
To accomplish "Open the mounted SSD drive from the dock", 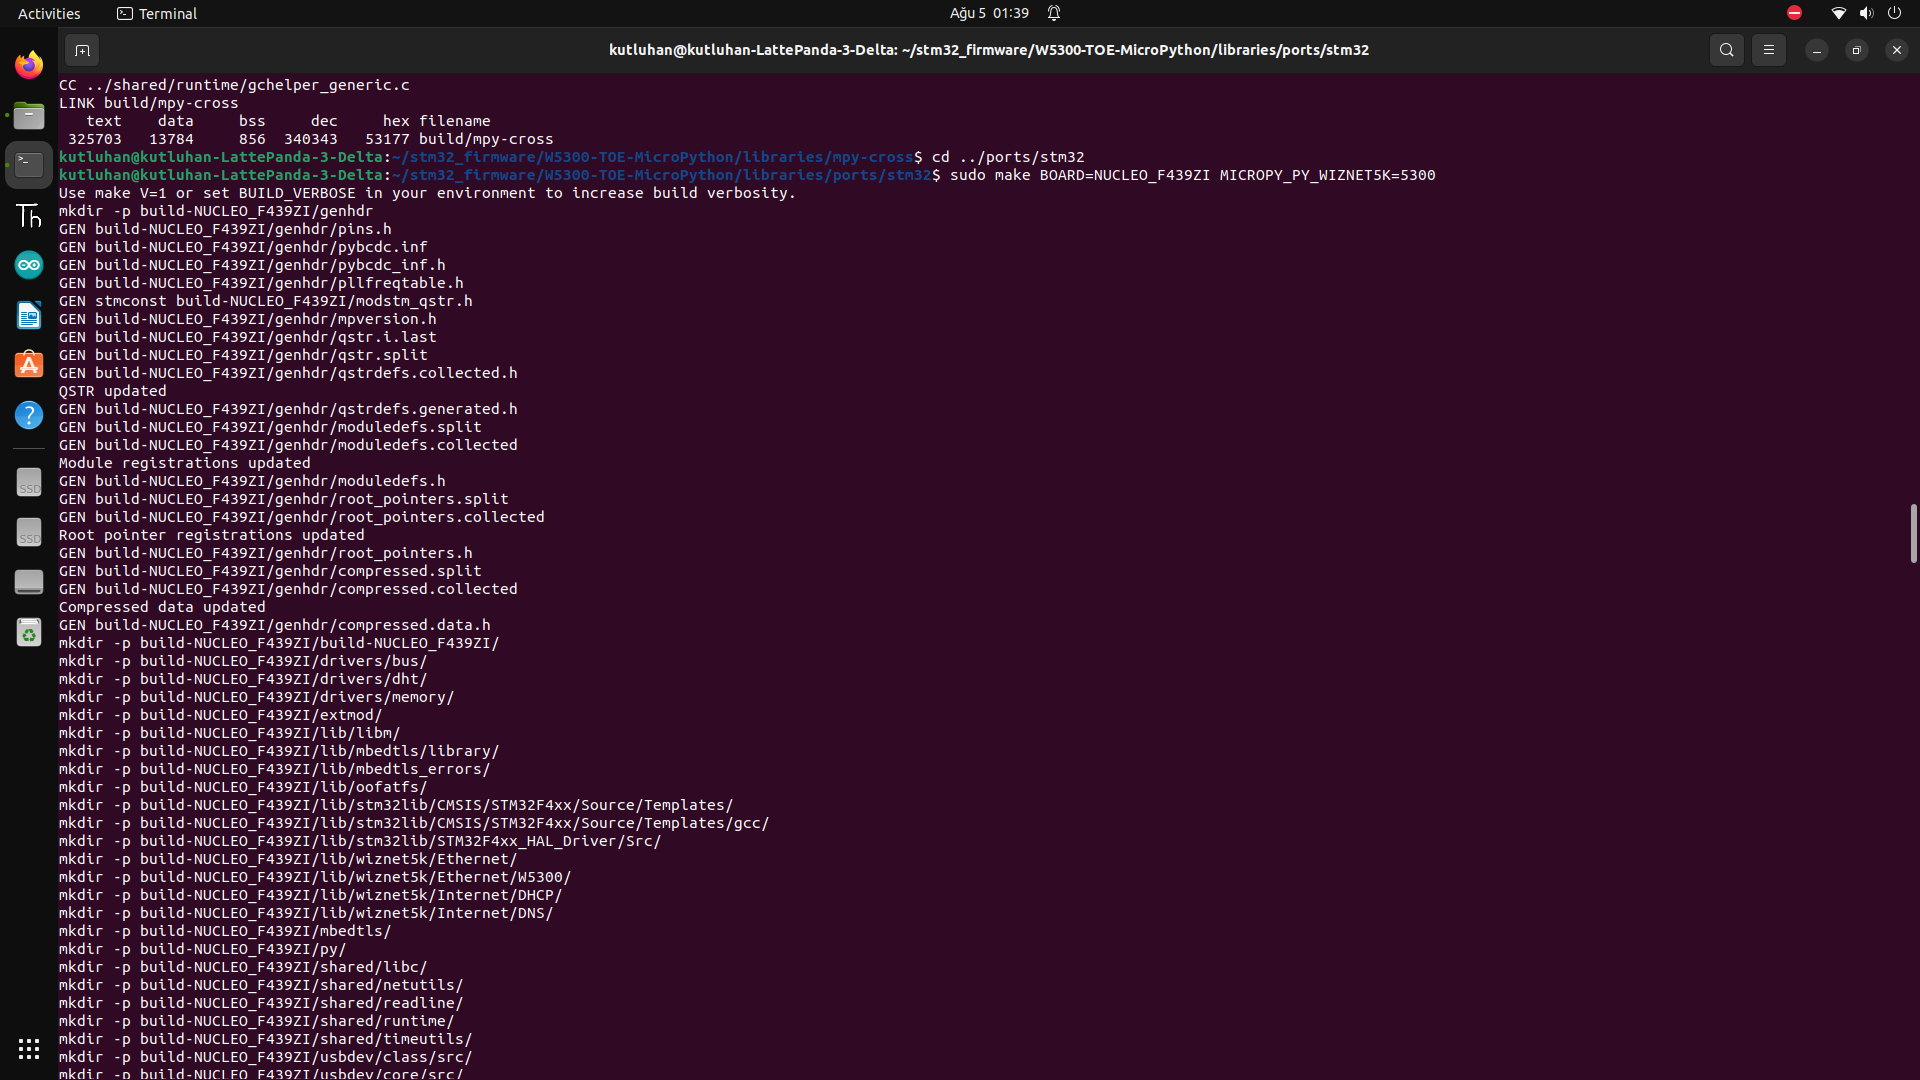I will pyautogui.click(x=29, y=482).
